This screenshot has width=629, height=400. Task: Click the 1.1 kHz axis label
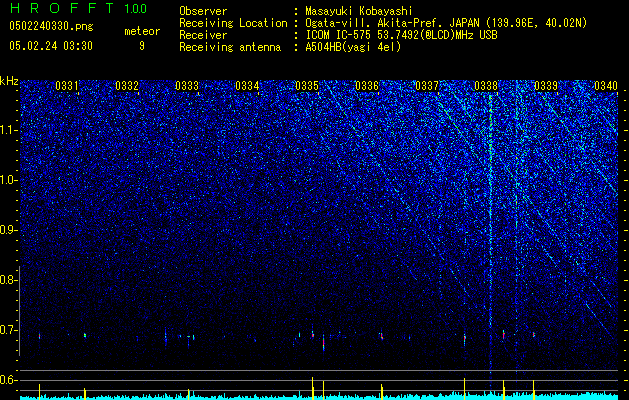point(8,130)
